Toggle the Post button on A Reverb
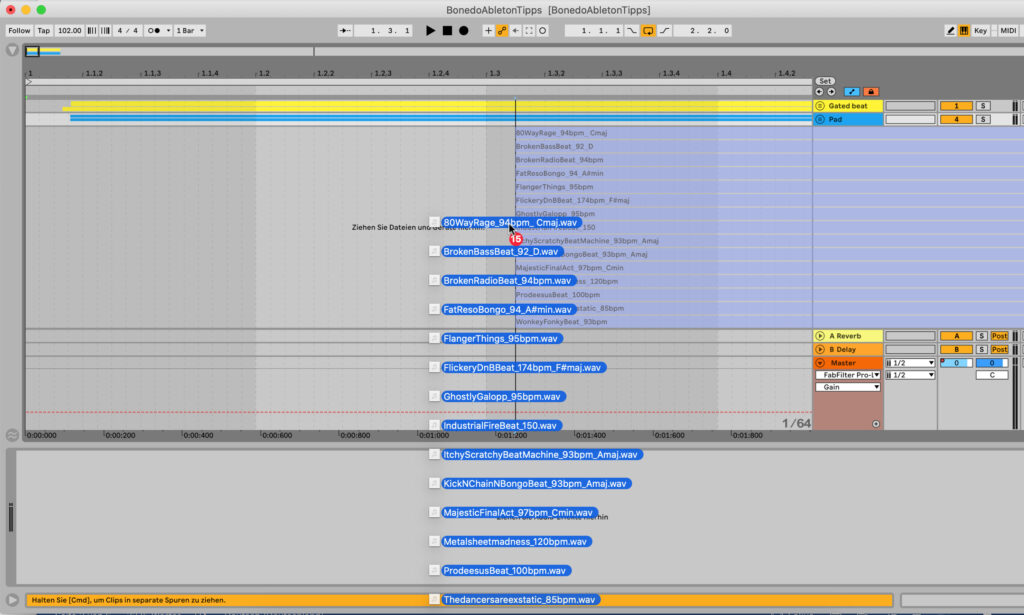Screen dimensions: 1024x615 [999, 336]
